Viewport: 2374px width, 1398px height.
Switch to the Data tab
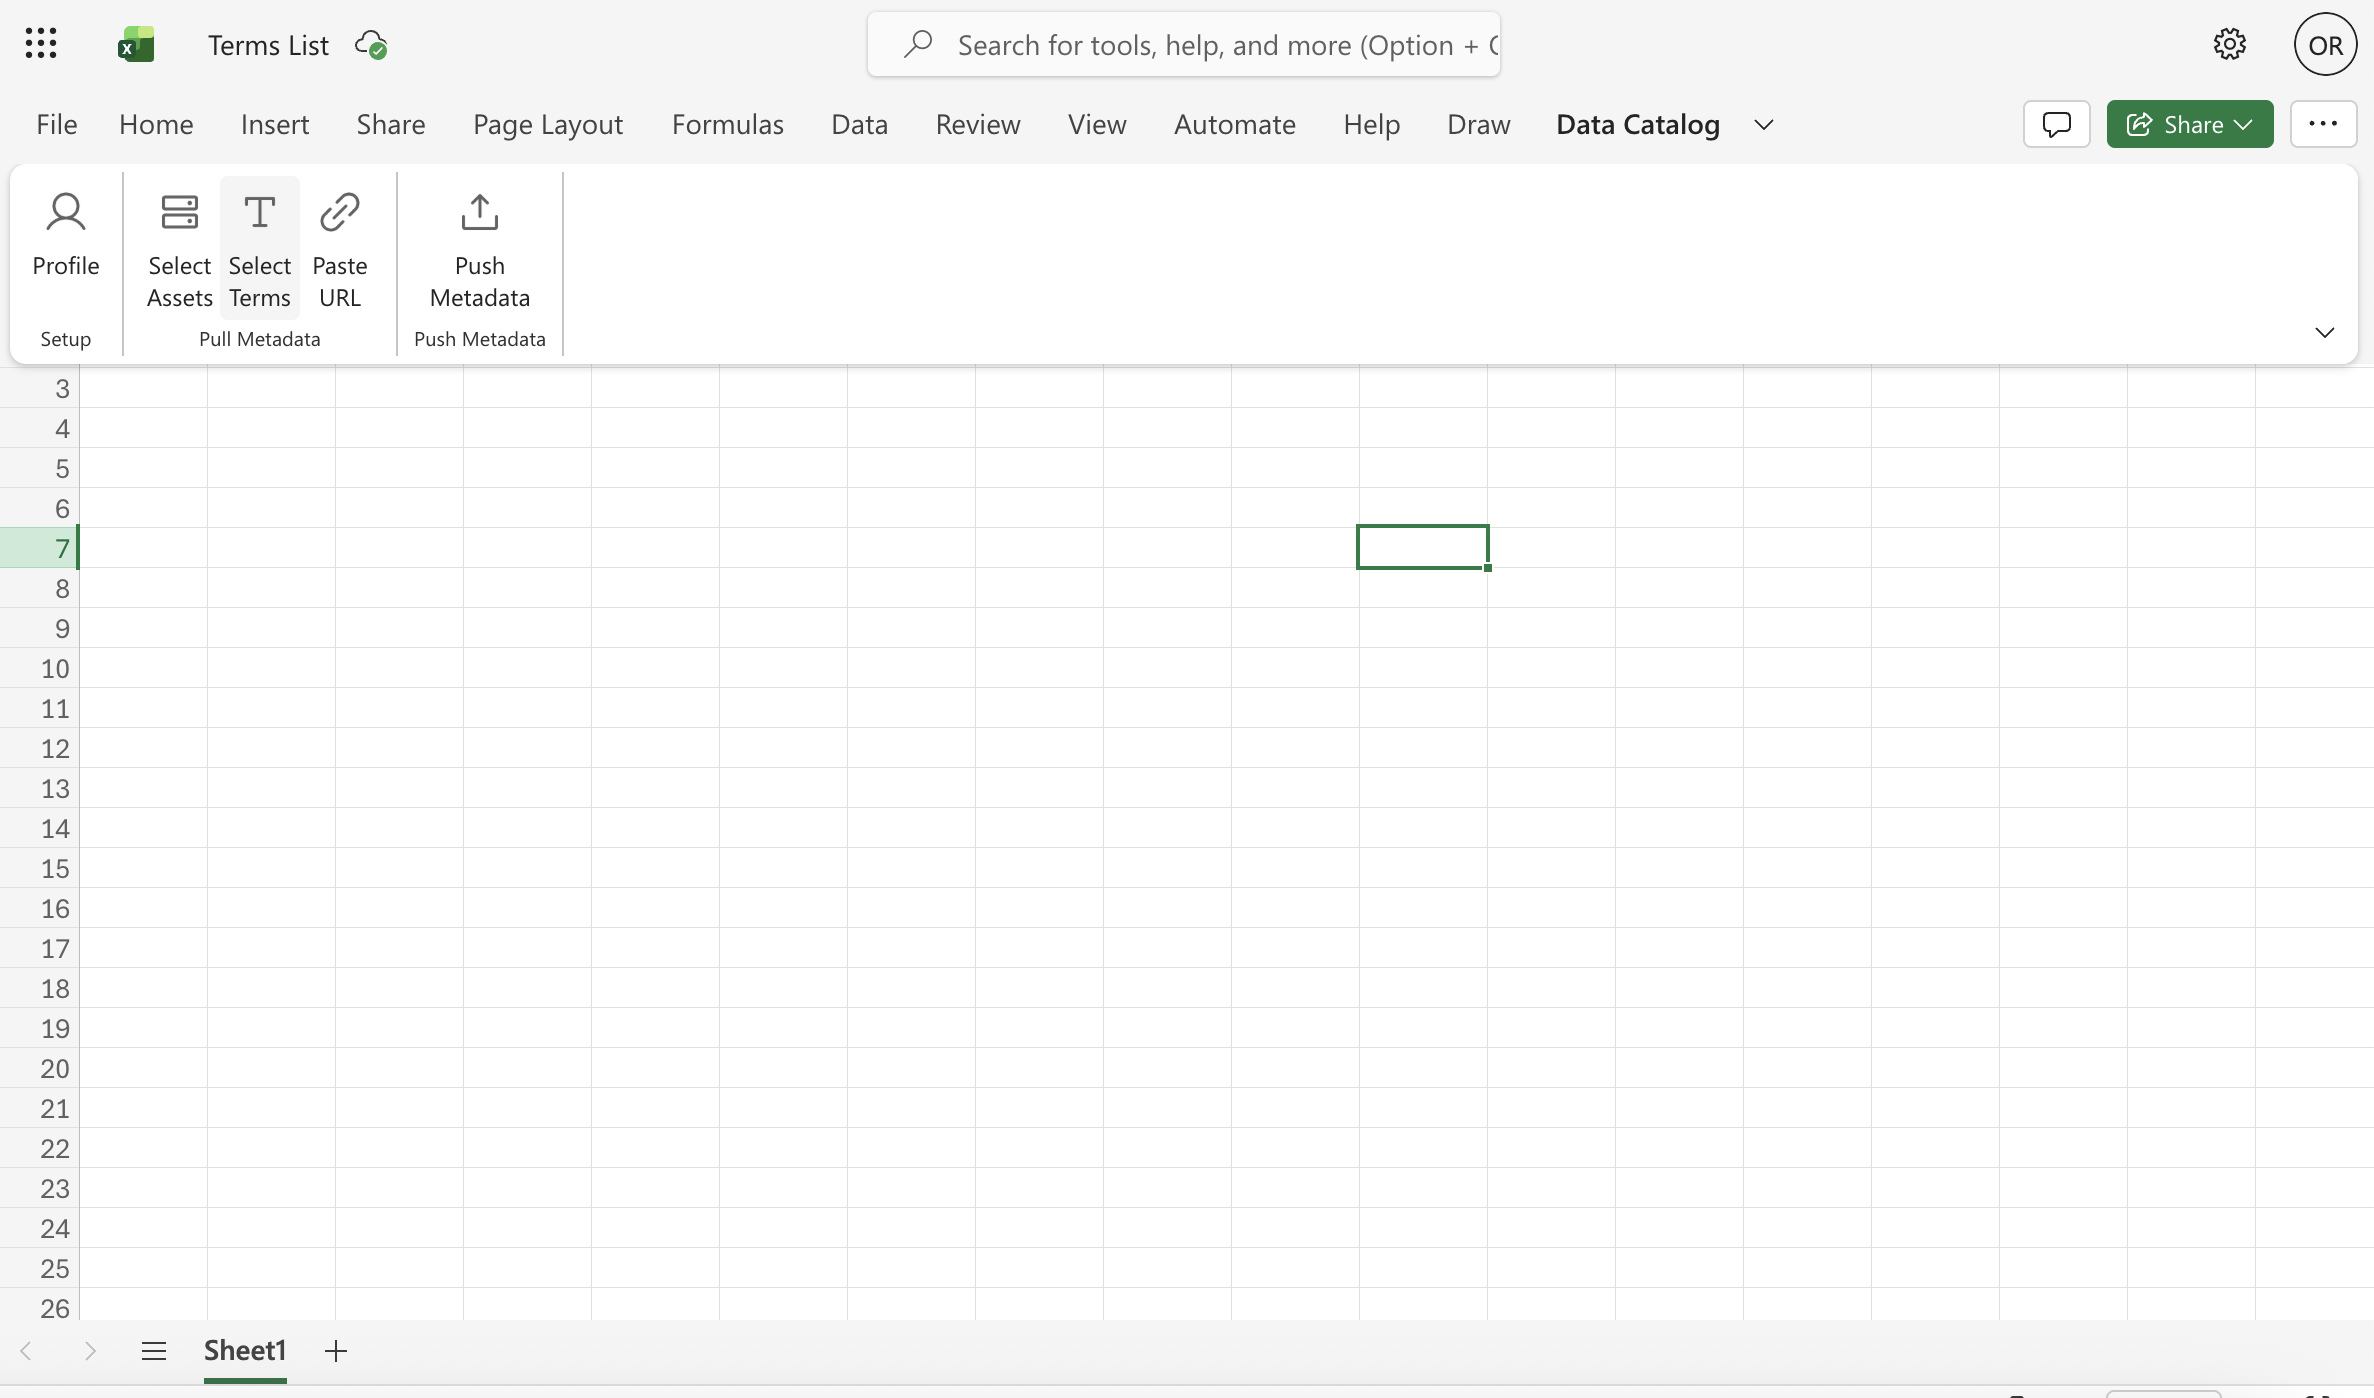coord(860,124)
